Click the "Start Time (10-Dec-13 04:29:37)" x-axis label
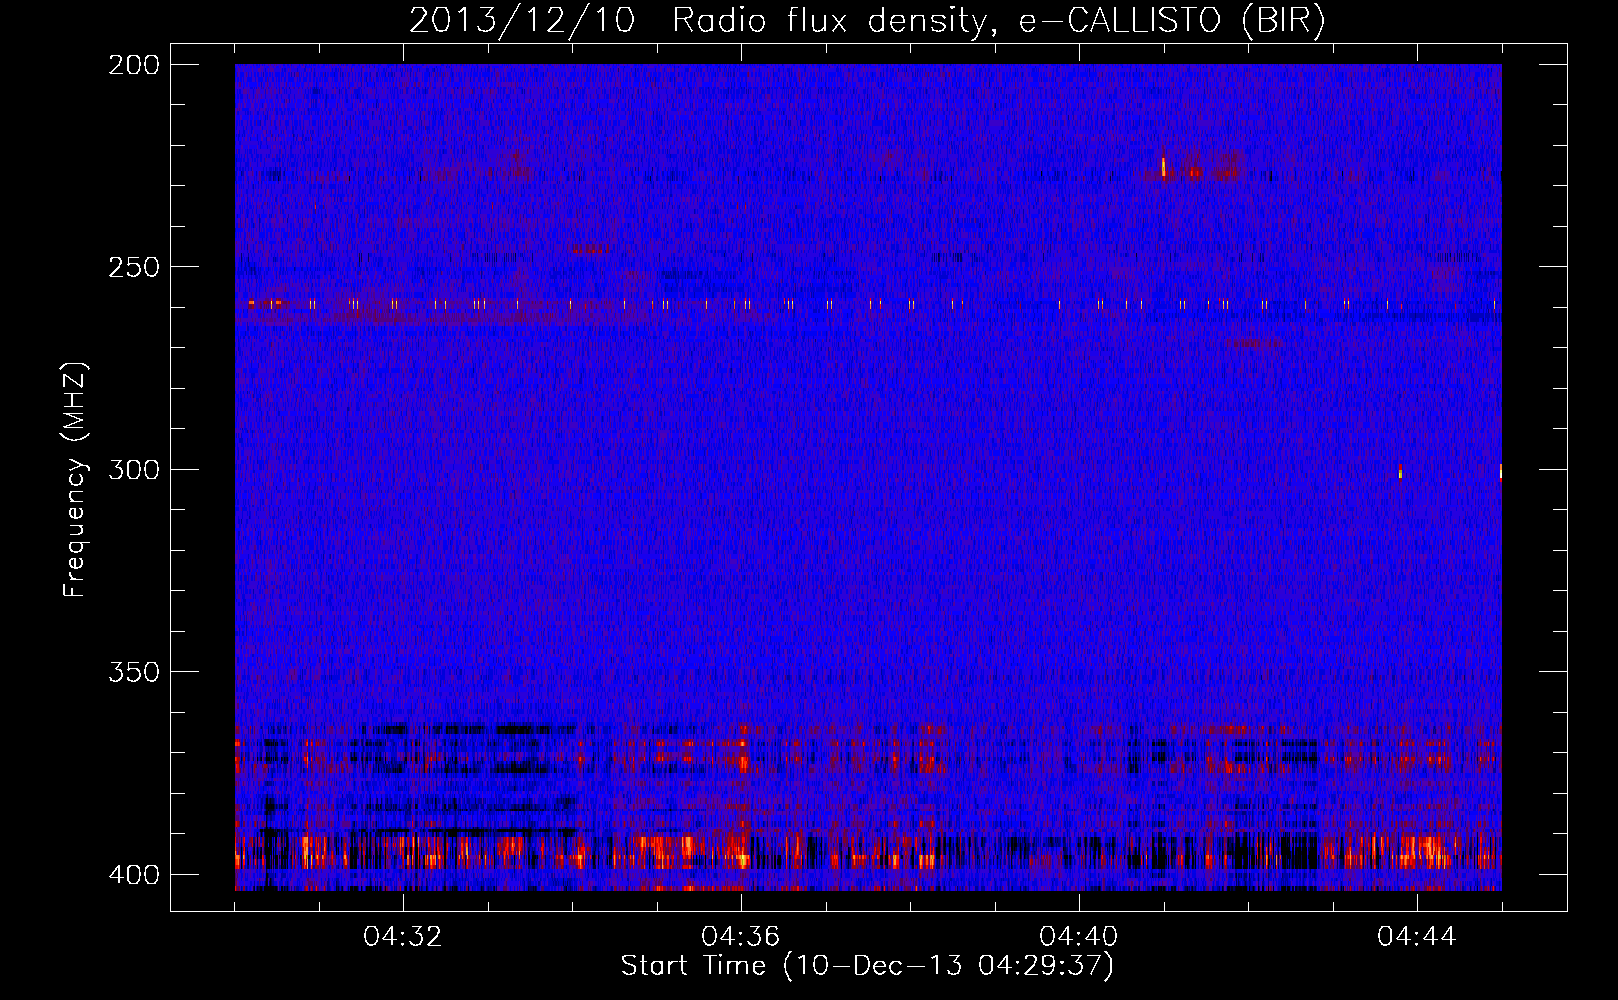This screenshot has width=1618, height=1000. [x=867, y=966]
